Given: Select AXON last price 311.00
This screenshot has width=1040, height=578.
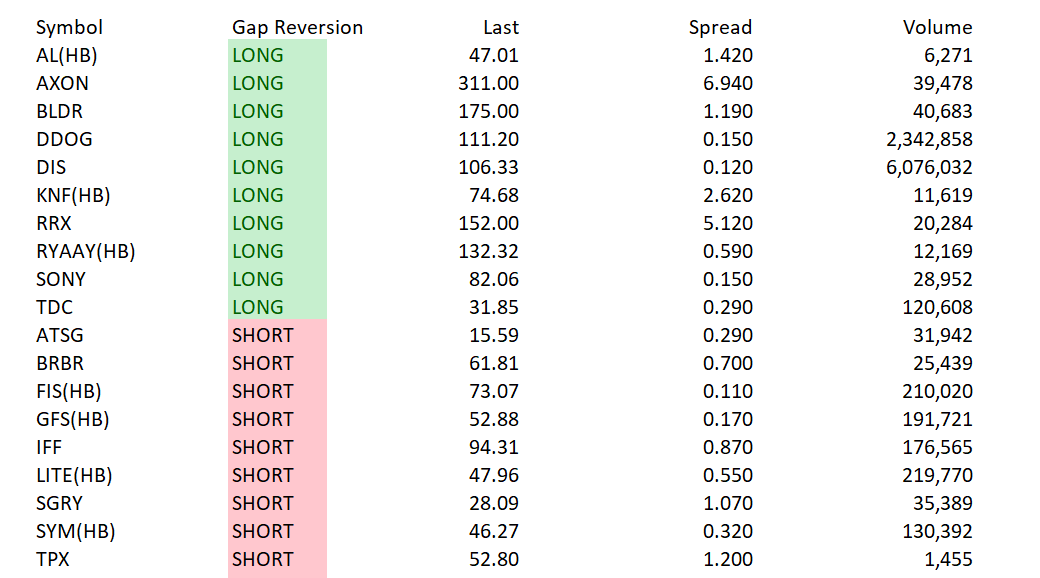Looking at the screenshot, I should [x=488, y=83].
